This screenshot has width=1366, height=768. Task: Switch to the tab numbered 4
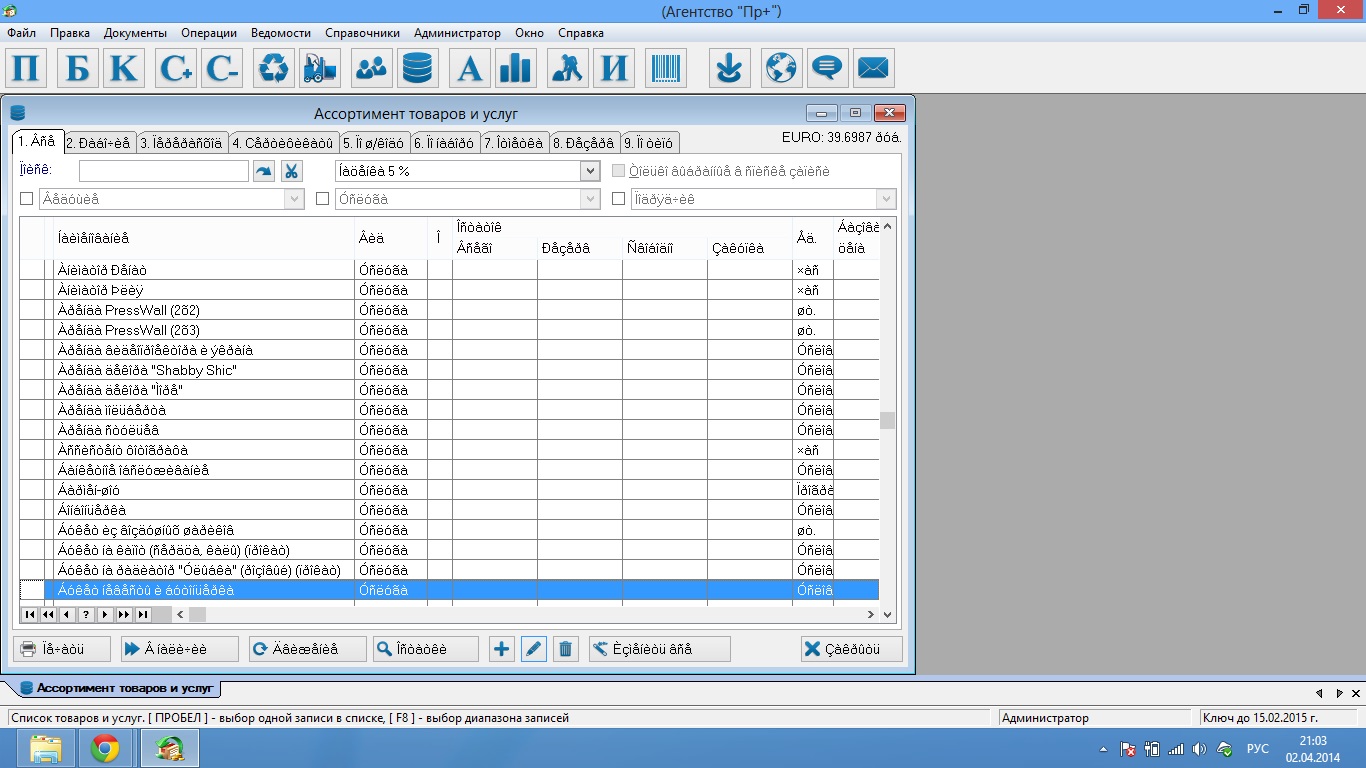click(282, 143)
